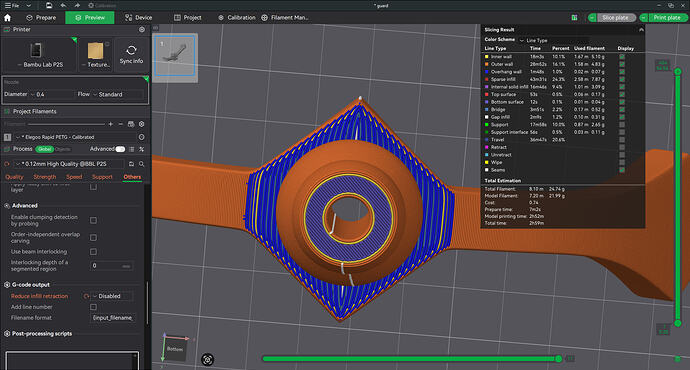Image resolution: width=690 pixels, height=370 pixels.
Task: Switch to the Prepare tab
Action: coord(41,18)
